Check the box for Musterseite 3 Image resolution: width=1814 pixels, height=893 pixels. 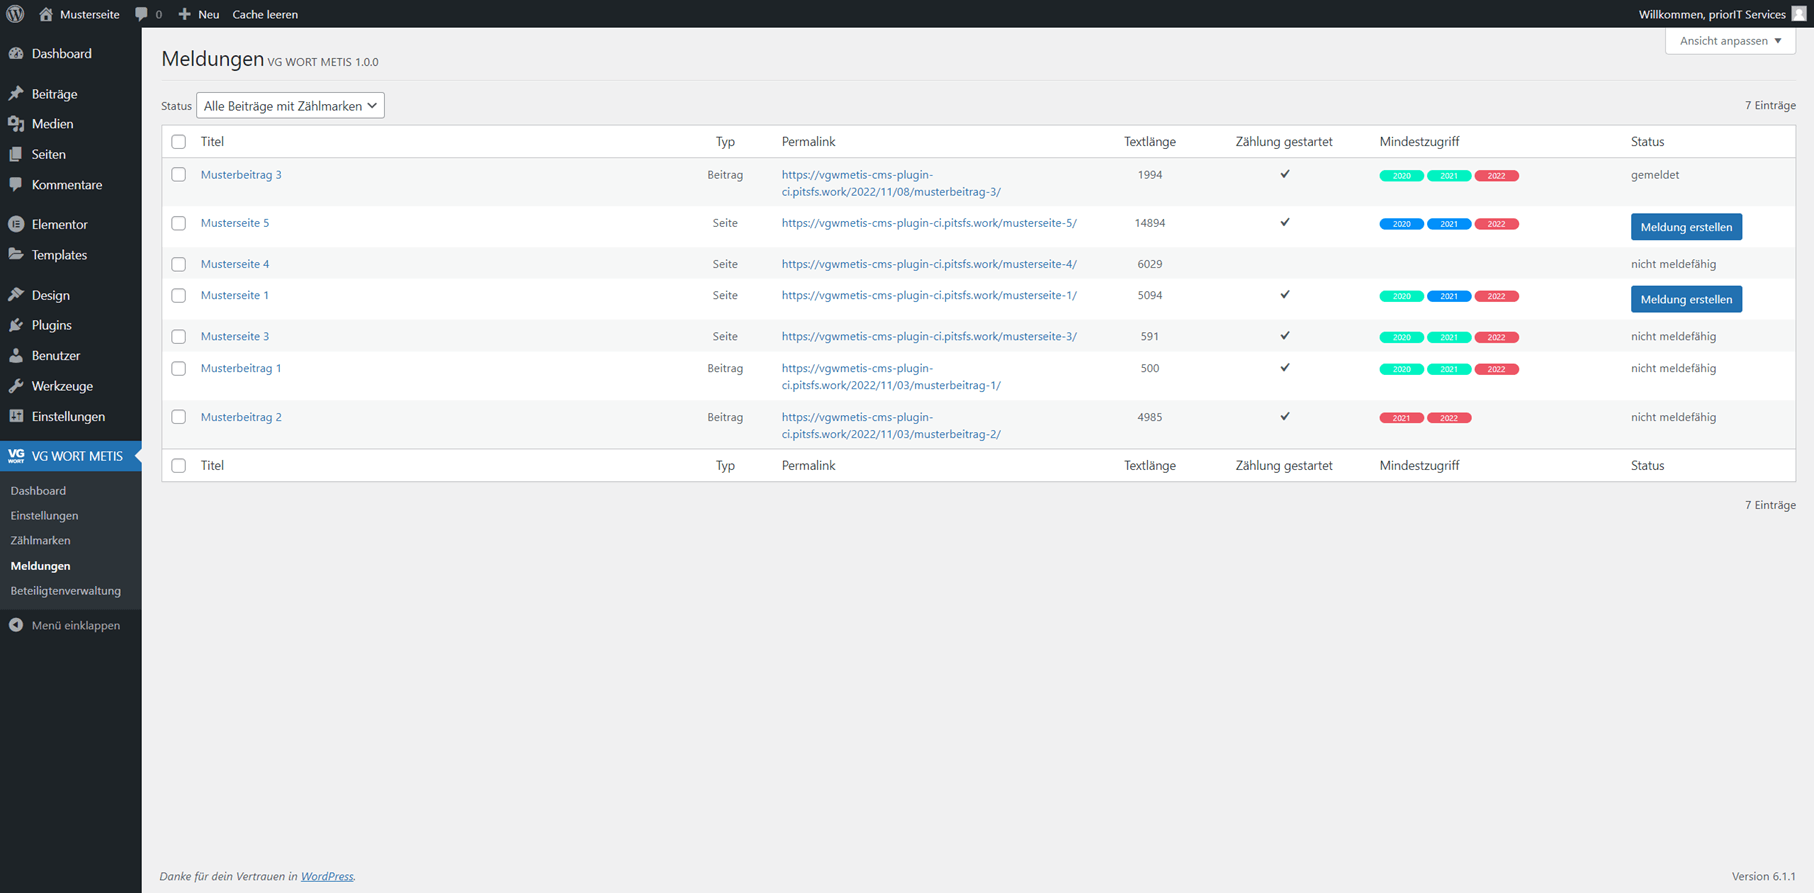(x=179, y=337)
